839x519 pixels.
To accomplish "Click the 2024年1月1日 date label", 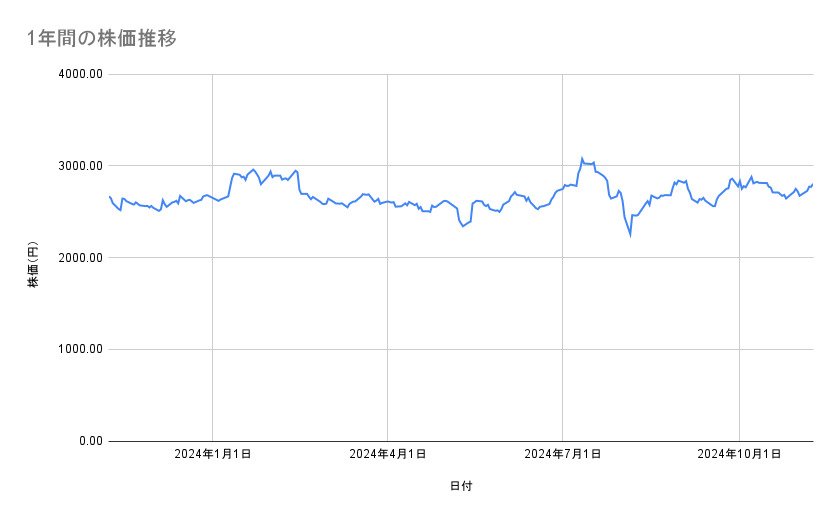I will (212, 454).
